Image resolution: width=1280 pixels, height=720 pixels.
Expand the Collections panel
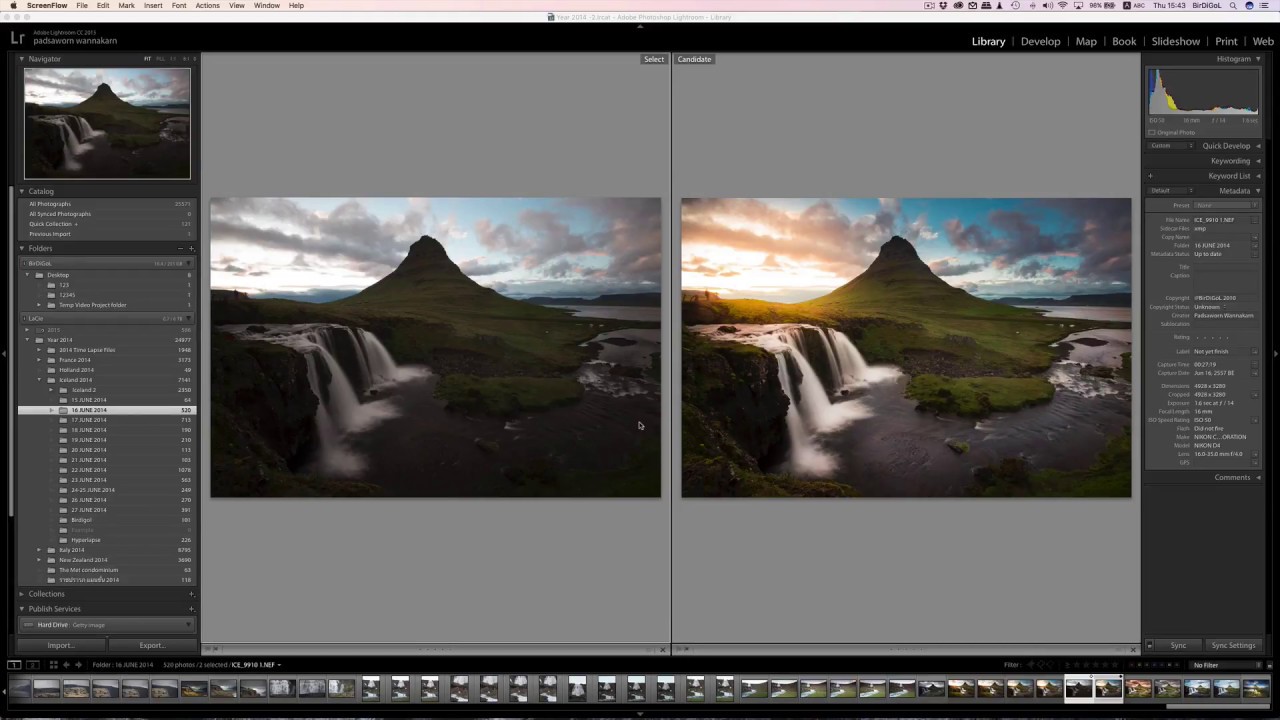point(22,594)
